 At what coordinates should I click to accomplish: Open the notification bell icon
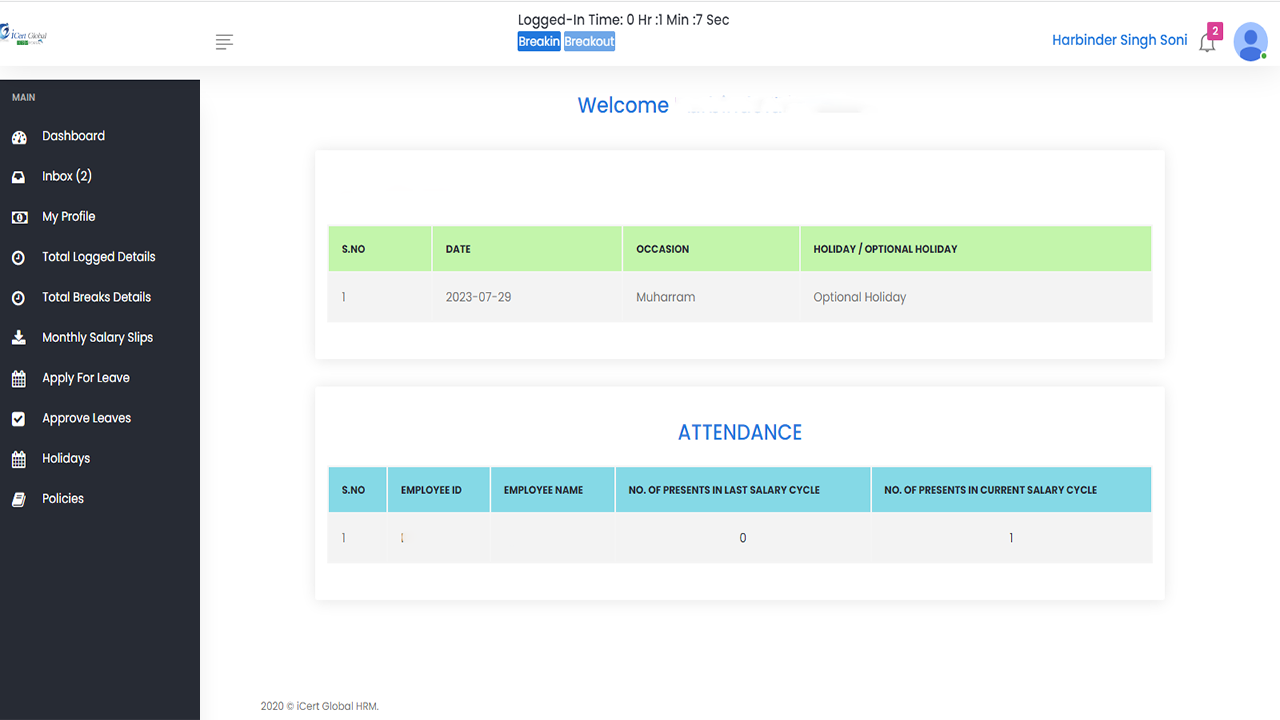click(1207, 44)
